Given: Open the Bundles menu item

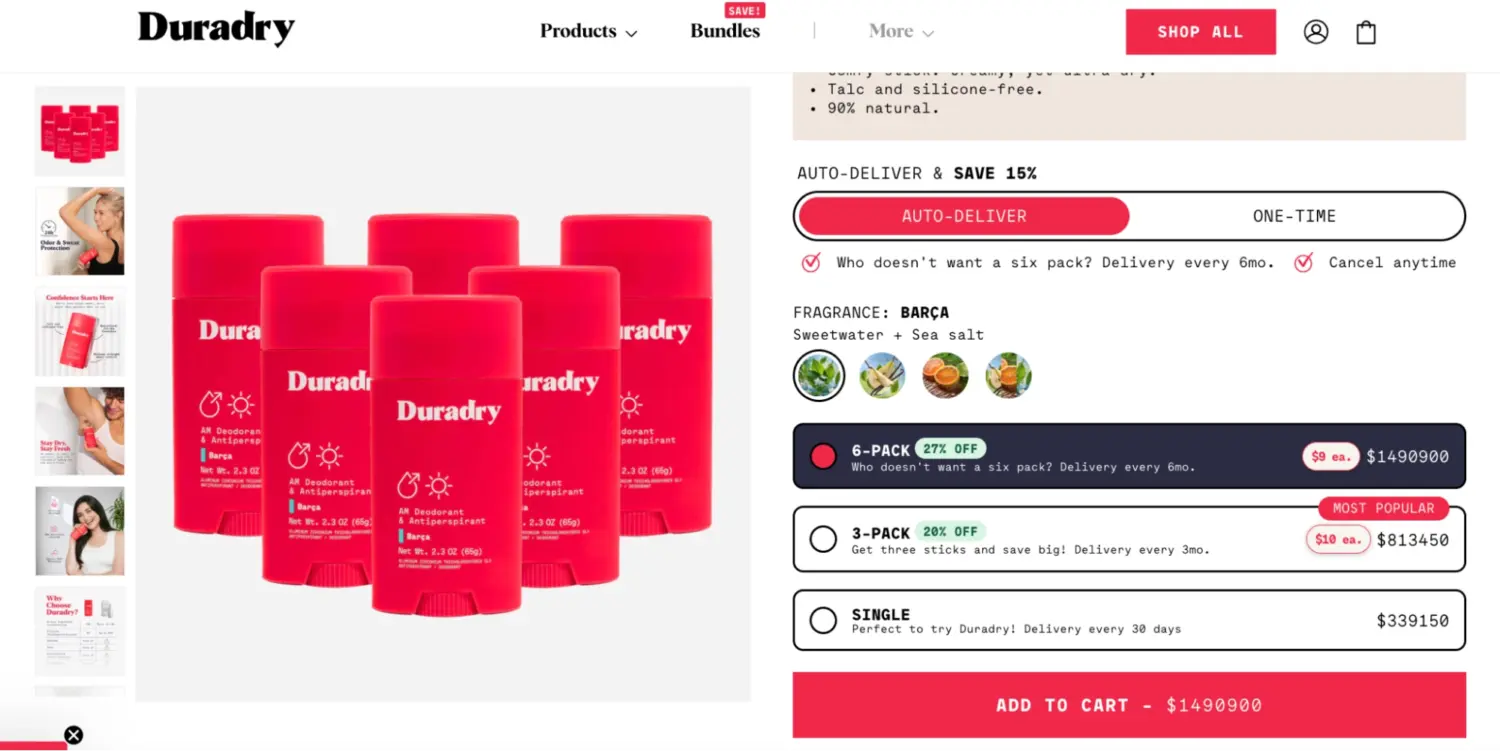Looking at the screenshot, I should (x=725, y=31).
